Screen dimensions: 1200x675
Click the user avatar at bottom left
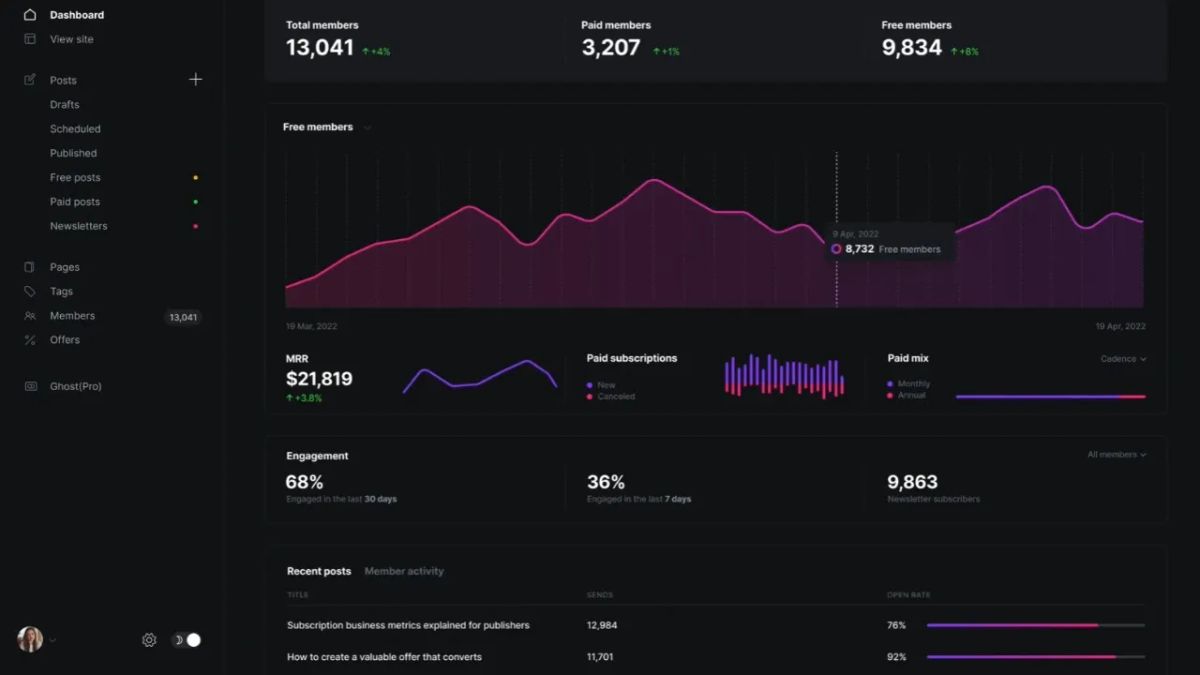click(x=28, y=639)
